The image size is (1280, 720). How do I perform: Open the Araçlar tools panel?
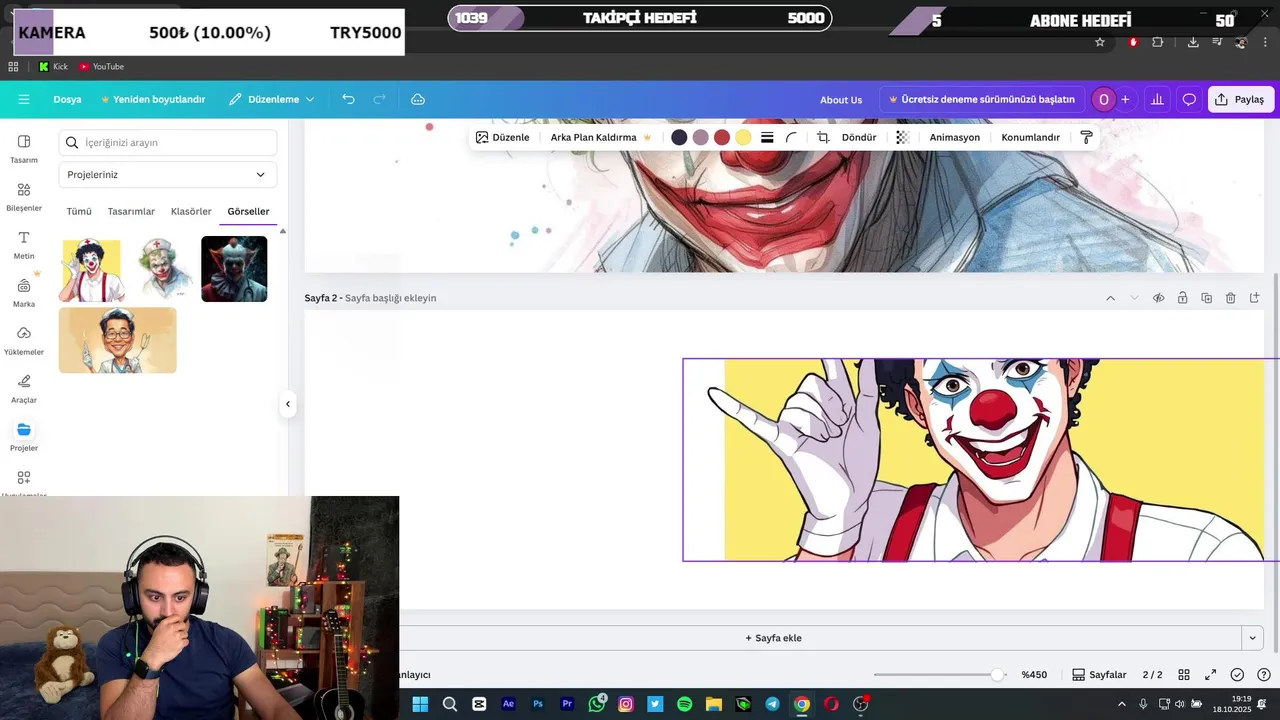(24, 388)
